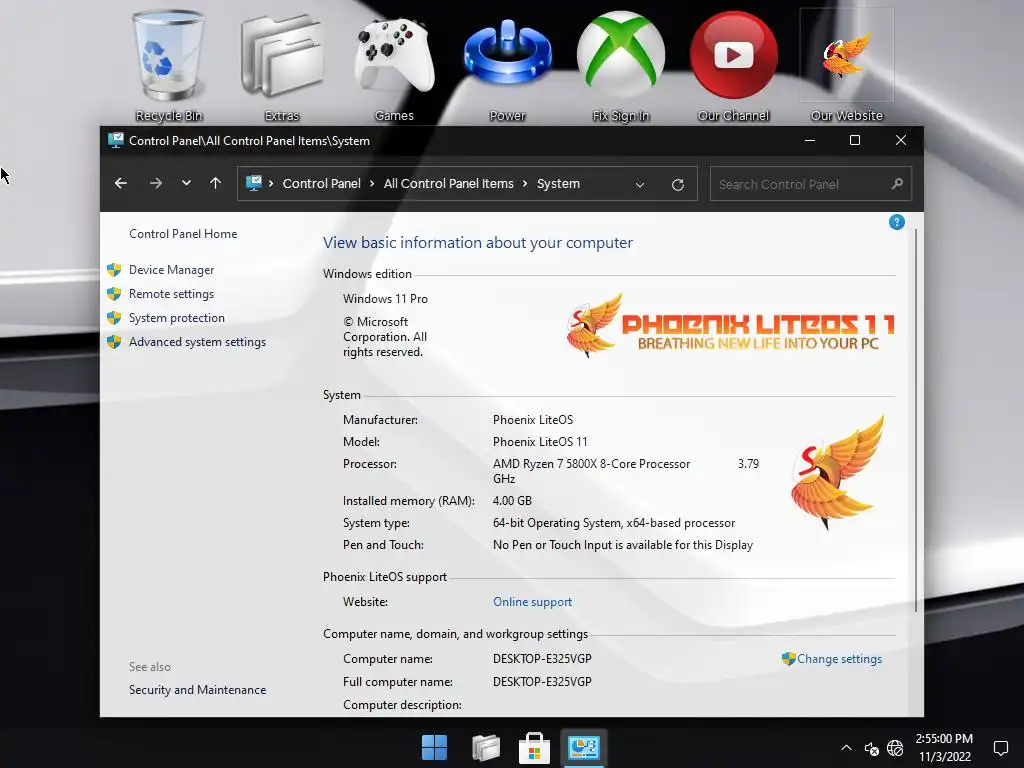Click shield icon beside Advanced system settings
Screen dimensions: 1024x768
click(x=114, y=342)
